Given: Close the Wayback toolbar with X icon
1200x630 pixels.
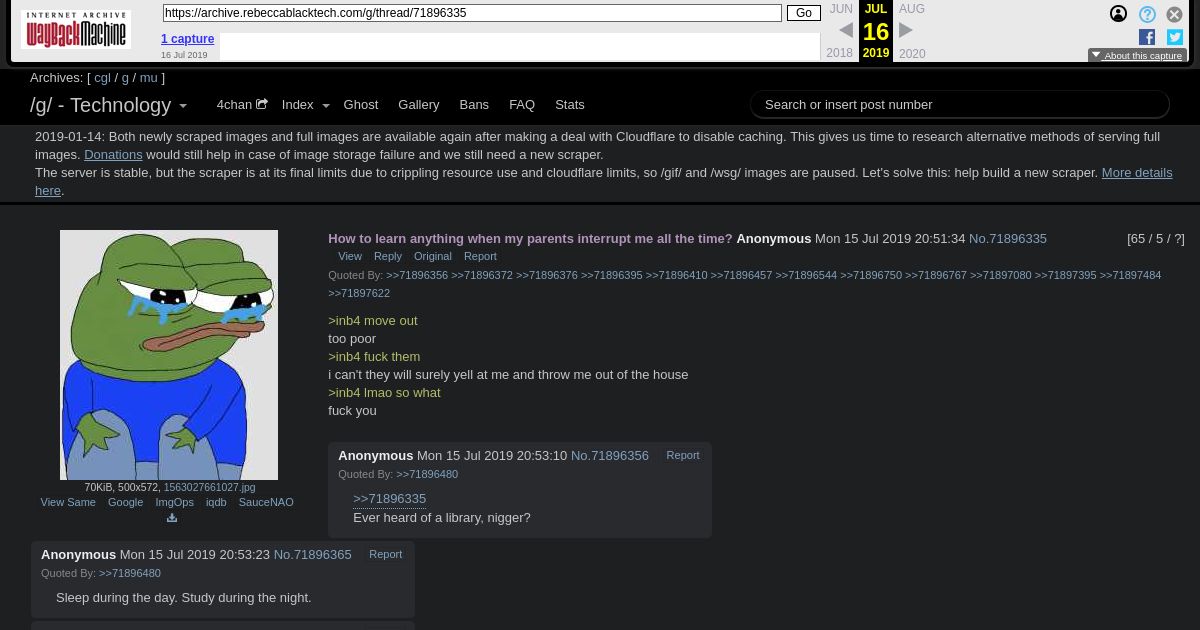Looking at the screenshot, I should pyautogui.click(x=1175, y=14).
